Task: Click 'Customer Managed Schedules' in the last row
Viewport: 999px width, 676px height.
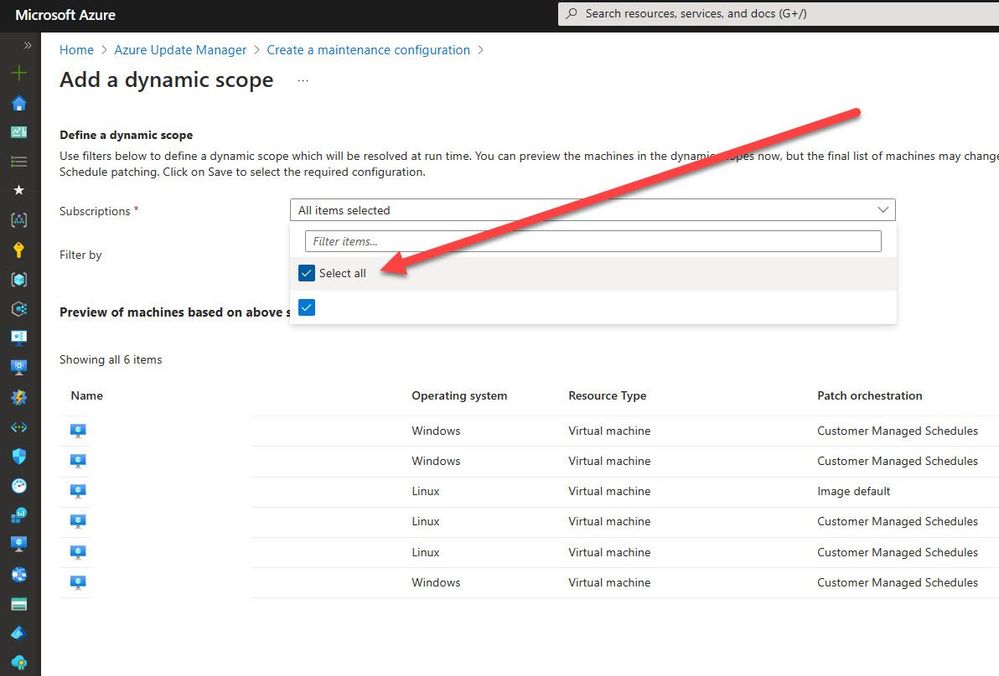Action: click(898, 582)
